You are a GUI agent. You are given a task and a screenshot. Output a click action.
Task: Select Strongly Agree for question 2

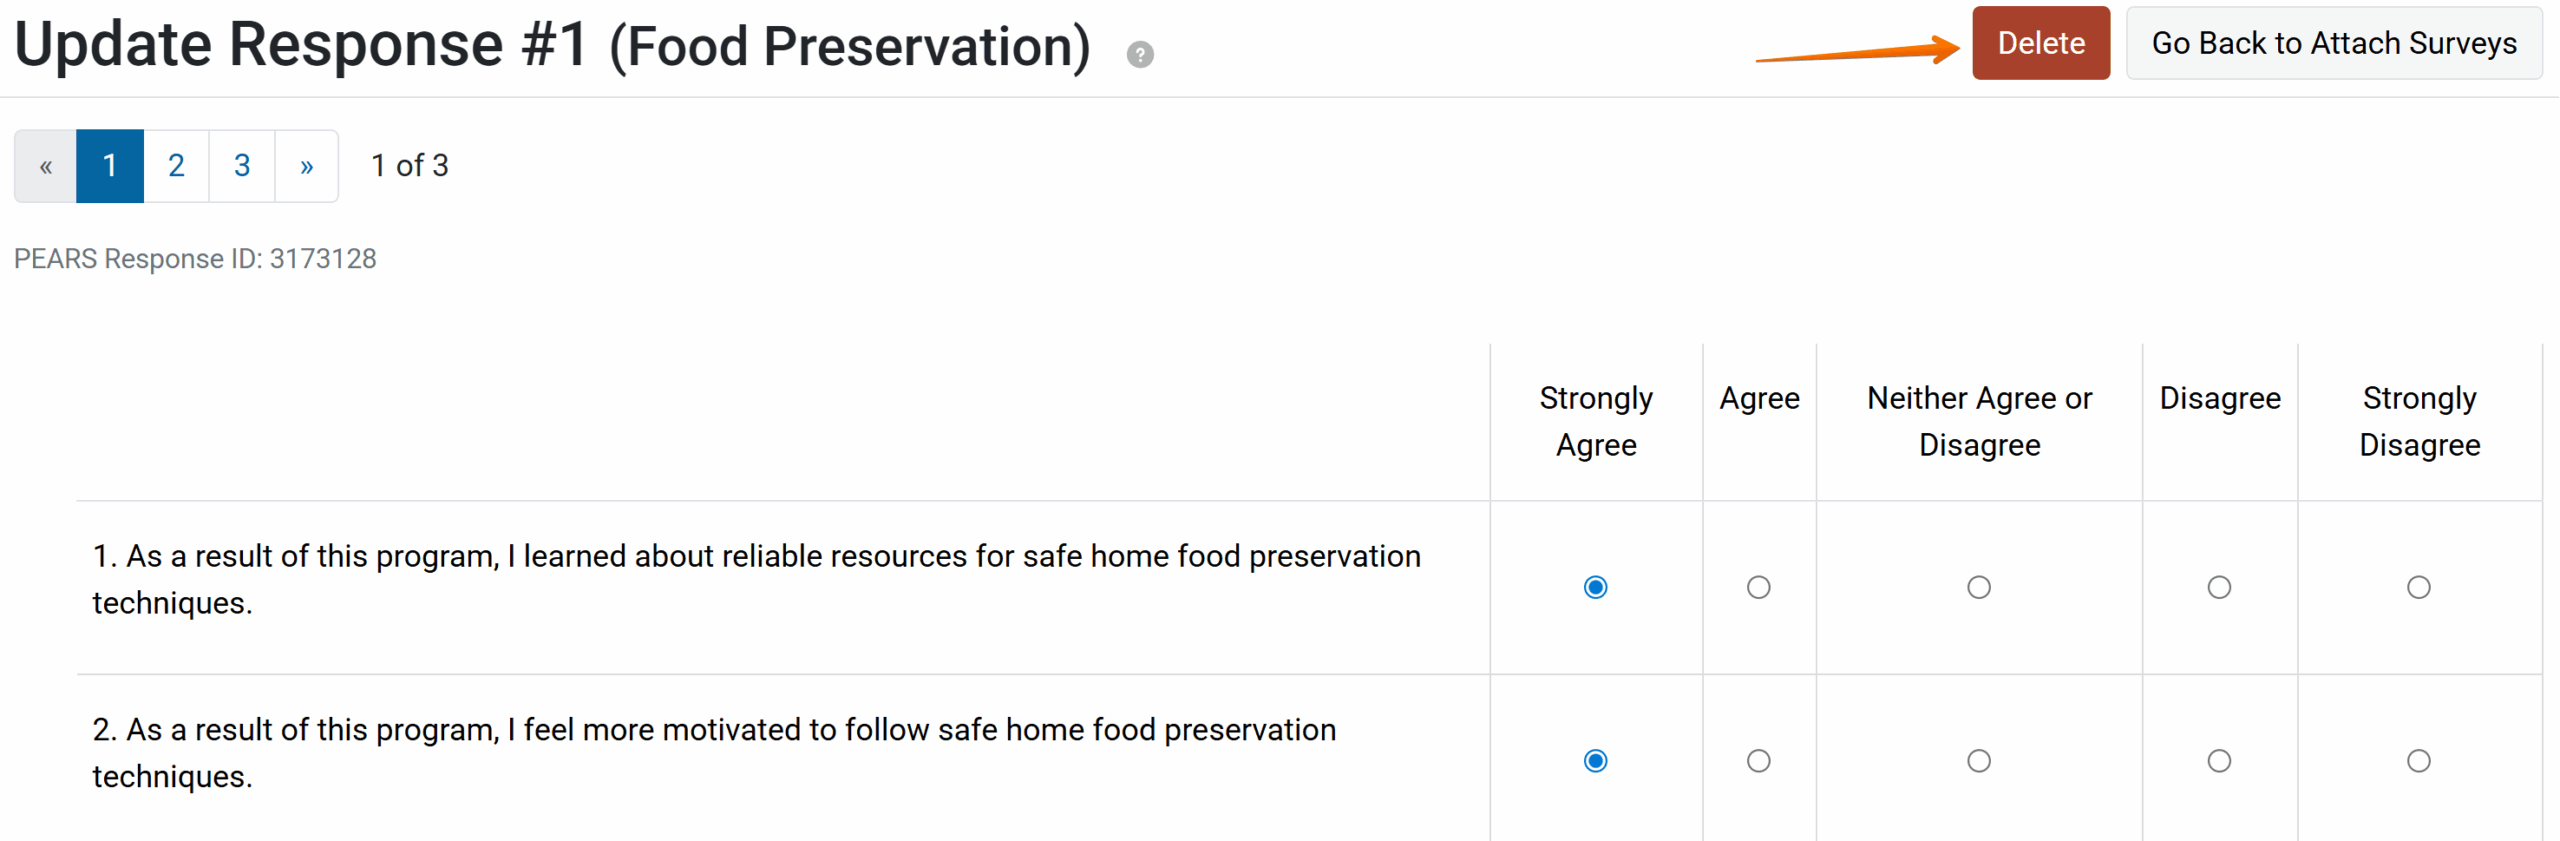[x=1596, y=761]
